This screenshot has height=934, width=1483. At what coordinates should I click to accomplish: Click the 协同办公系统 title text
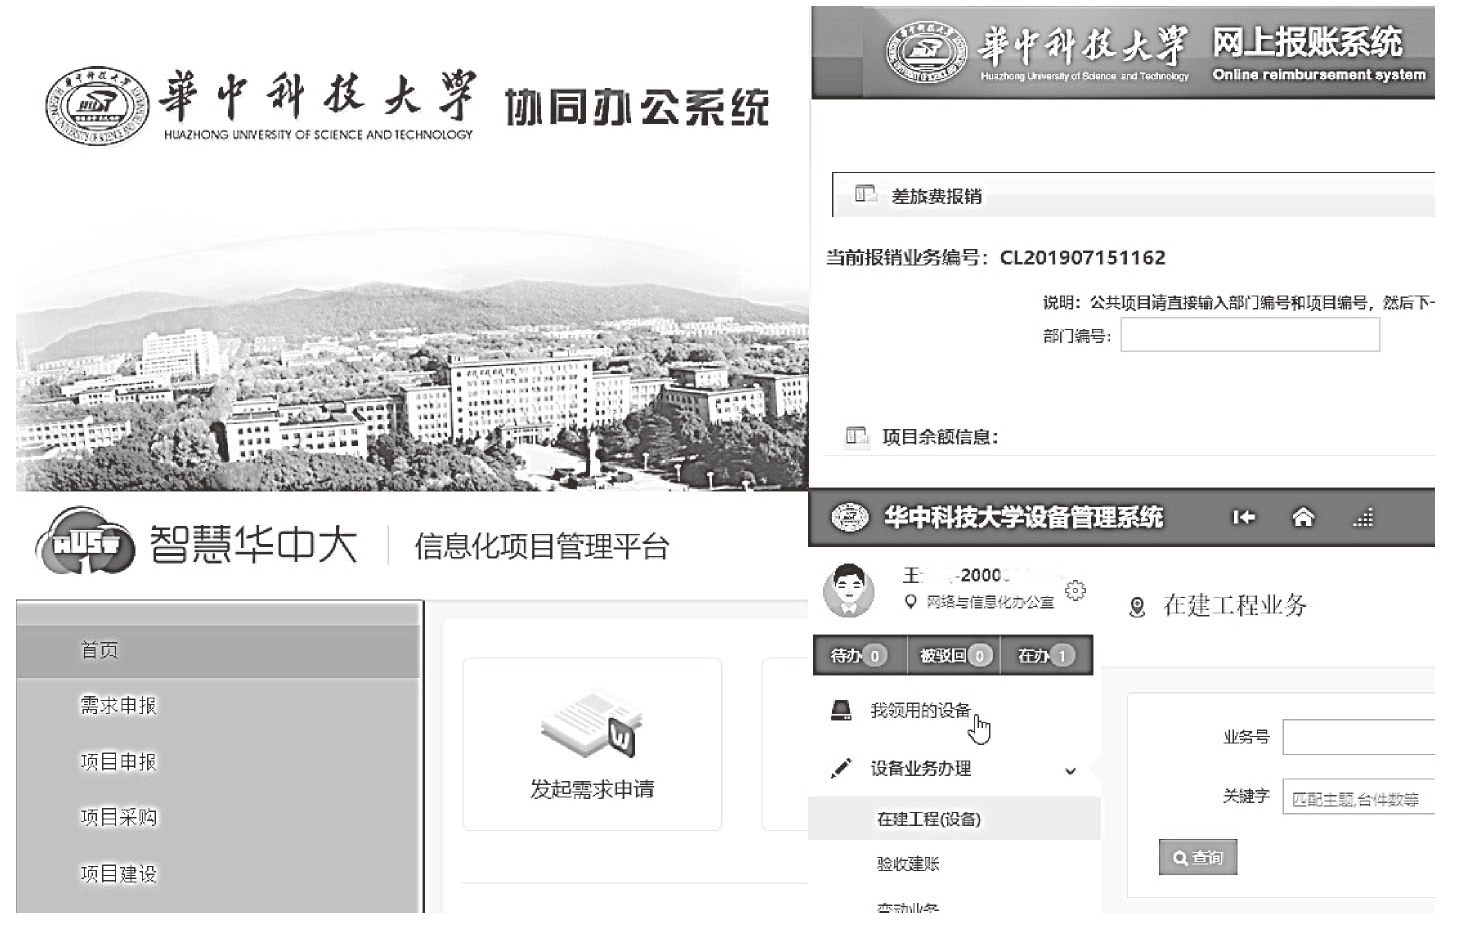point(637,107)
